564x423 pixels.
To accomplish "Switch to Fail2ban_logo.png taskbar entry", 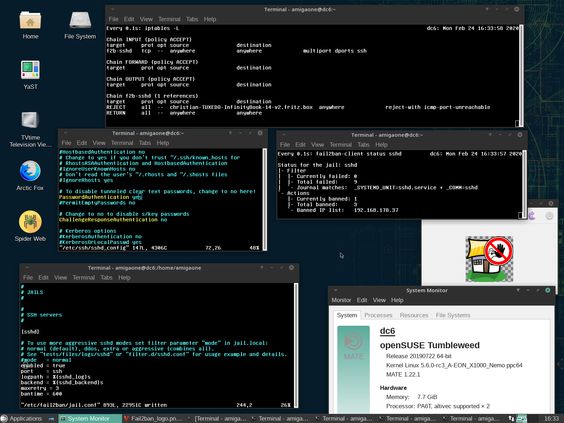I will [x=154, y=418].
